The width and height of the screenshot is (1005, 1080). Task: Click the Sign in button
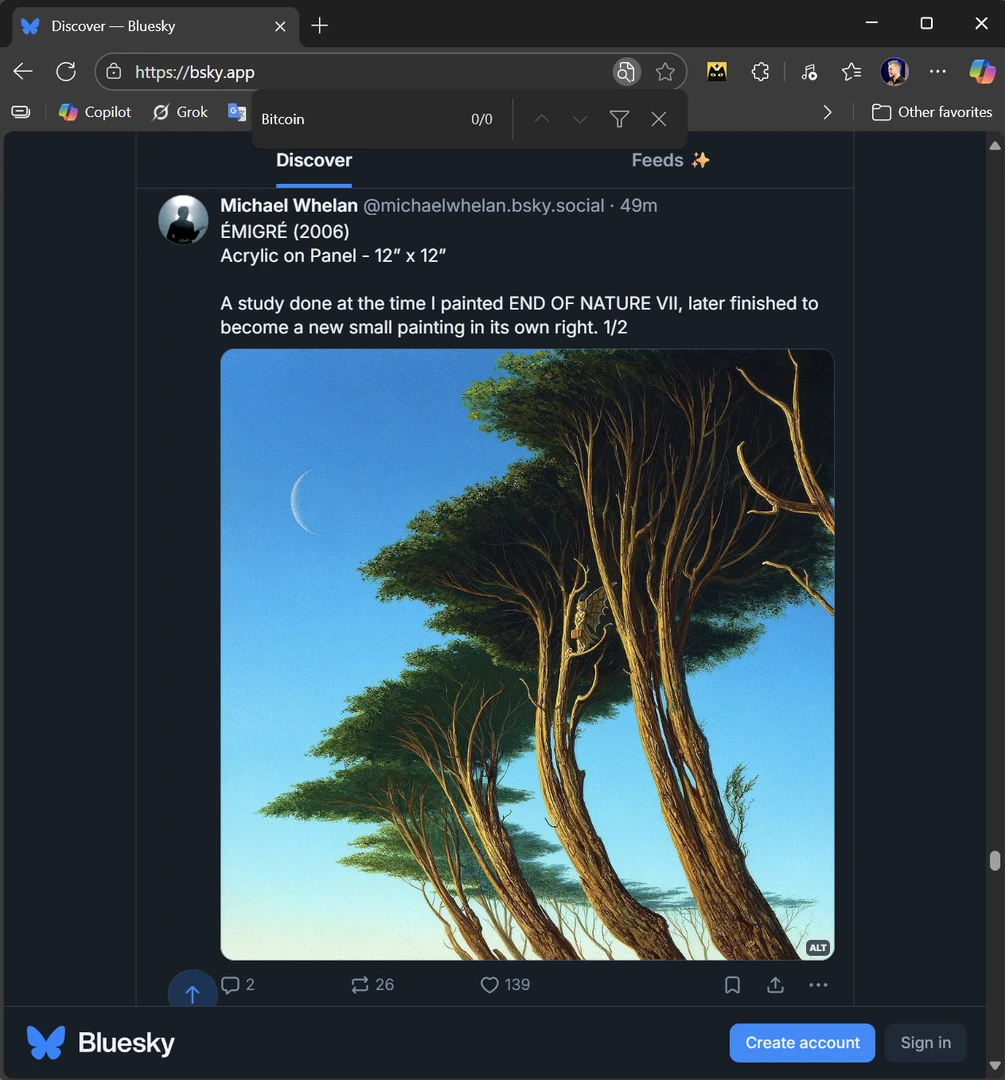pos(925,1042)
